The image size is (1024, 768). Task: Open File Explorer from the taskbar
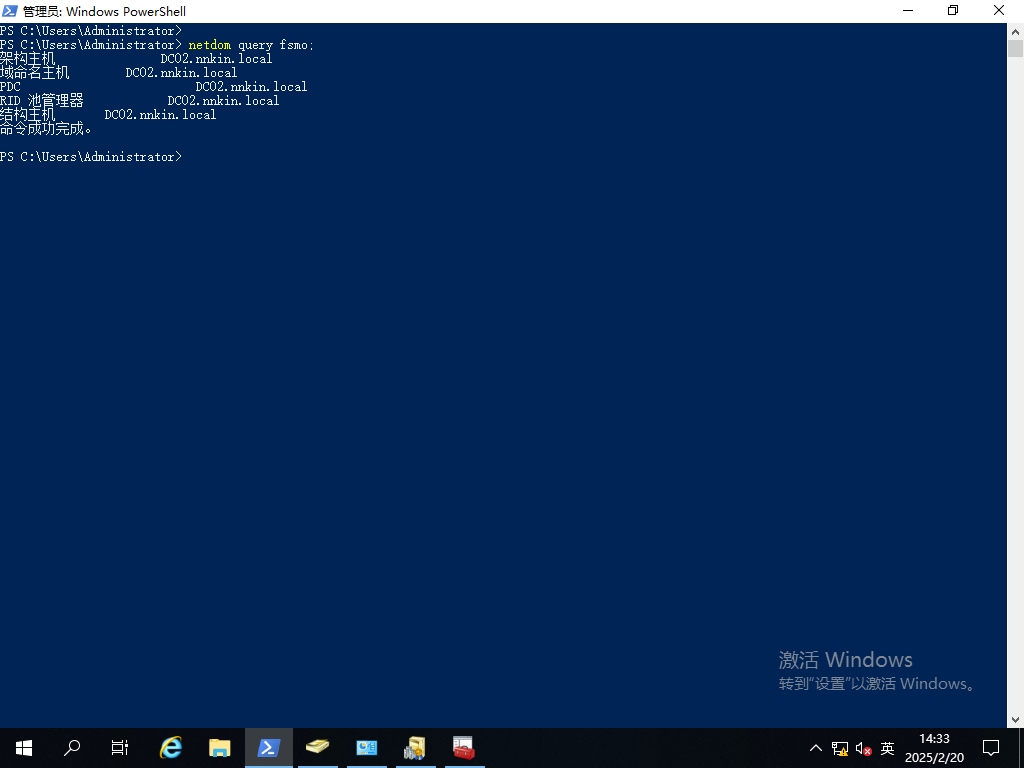(219, 747)
